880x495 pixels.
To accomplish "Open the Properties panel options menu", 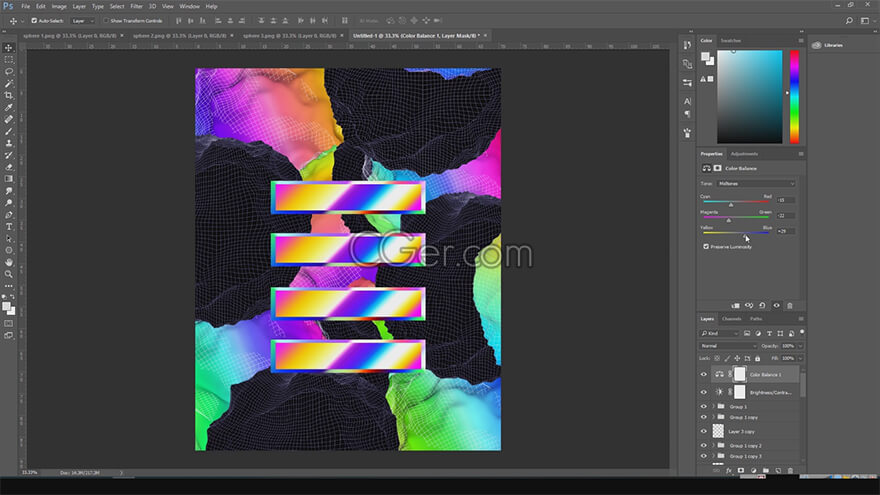I will [x=801, y=154].
